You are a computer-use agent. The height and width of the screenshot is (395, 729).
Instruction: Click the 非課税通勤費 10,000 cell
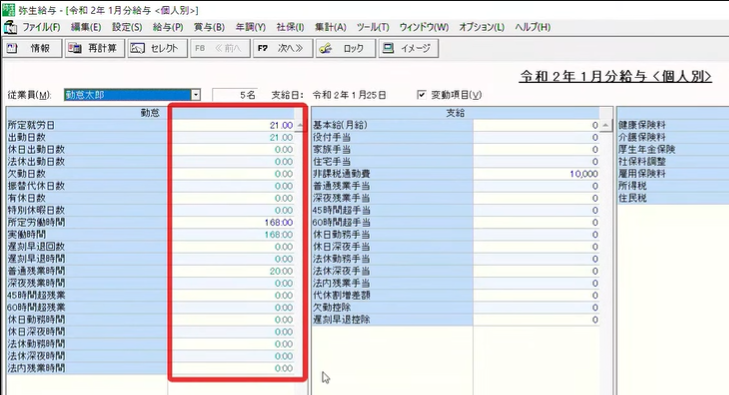coord(537,174)
